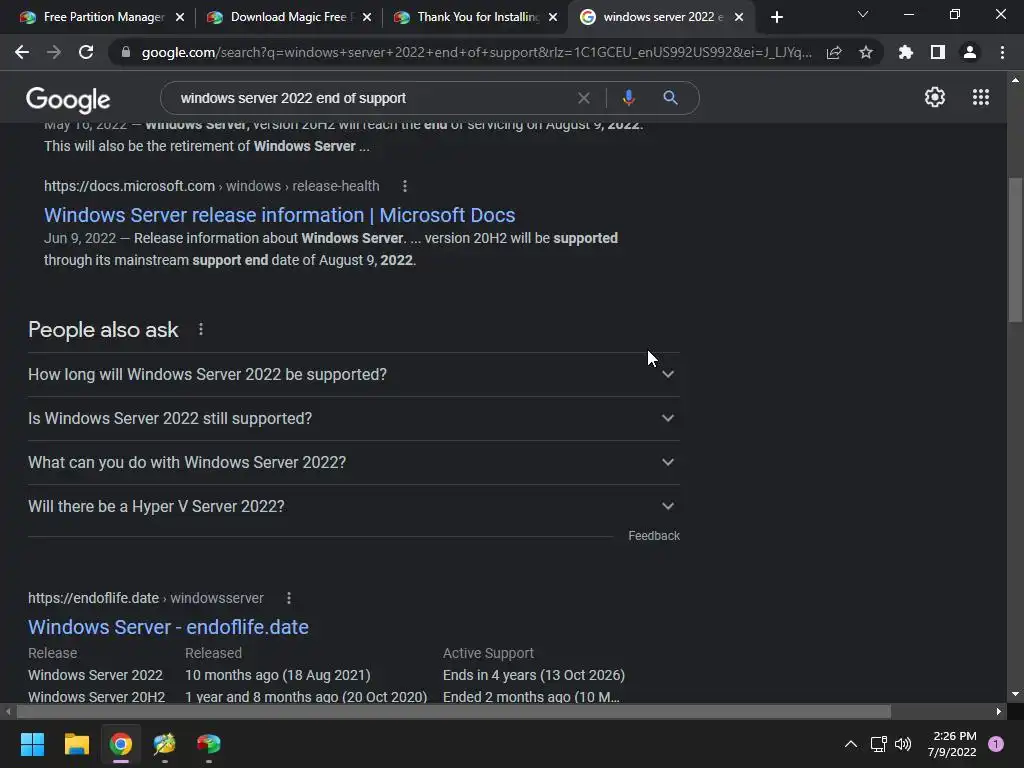Screen dimensions: 1024x768
Task: Share this page from address bar
Action: pyautogui.click(x=834, y=52)
